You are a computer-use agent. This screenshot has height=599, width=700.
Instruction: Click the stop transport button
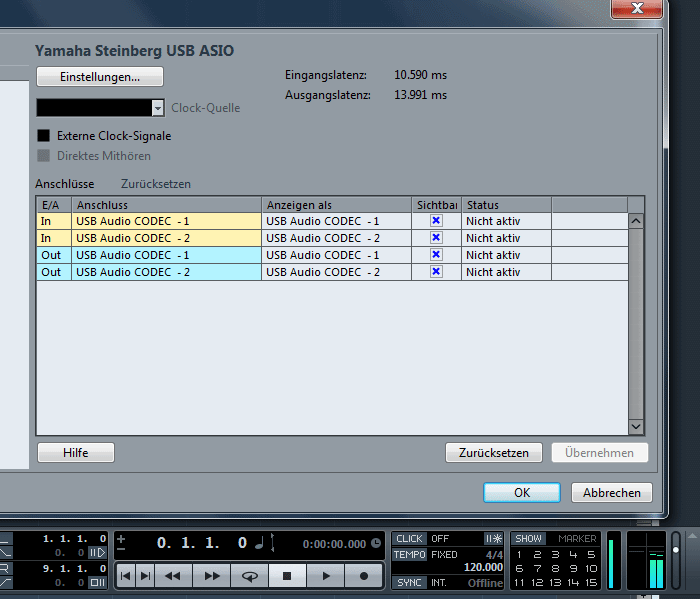tap(287, 576)
